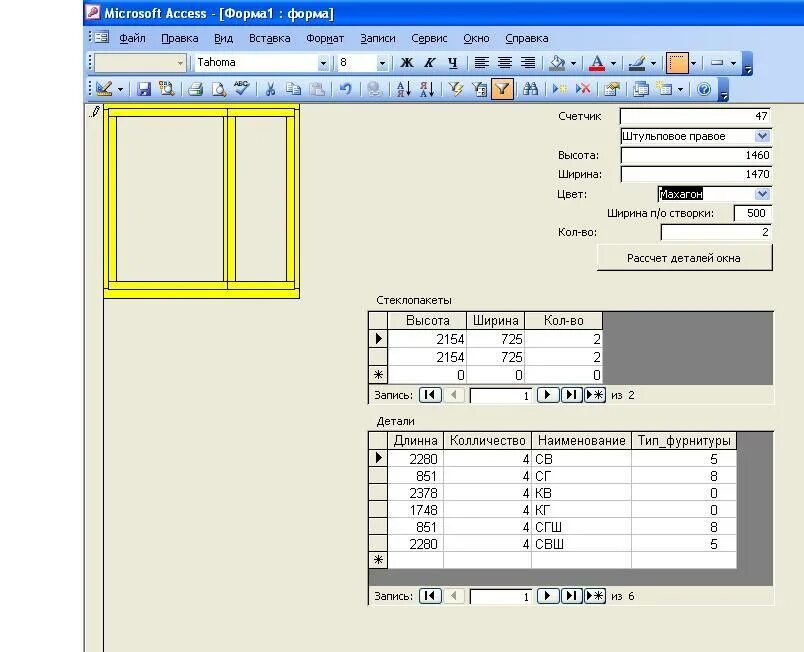
Task: Go to next record in Детали
Action: click(548, 596)
